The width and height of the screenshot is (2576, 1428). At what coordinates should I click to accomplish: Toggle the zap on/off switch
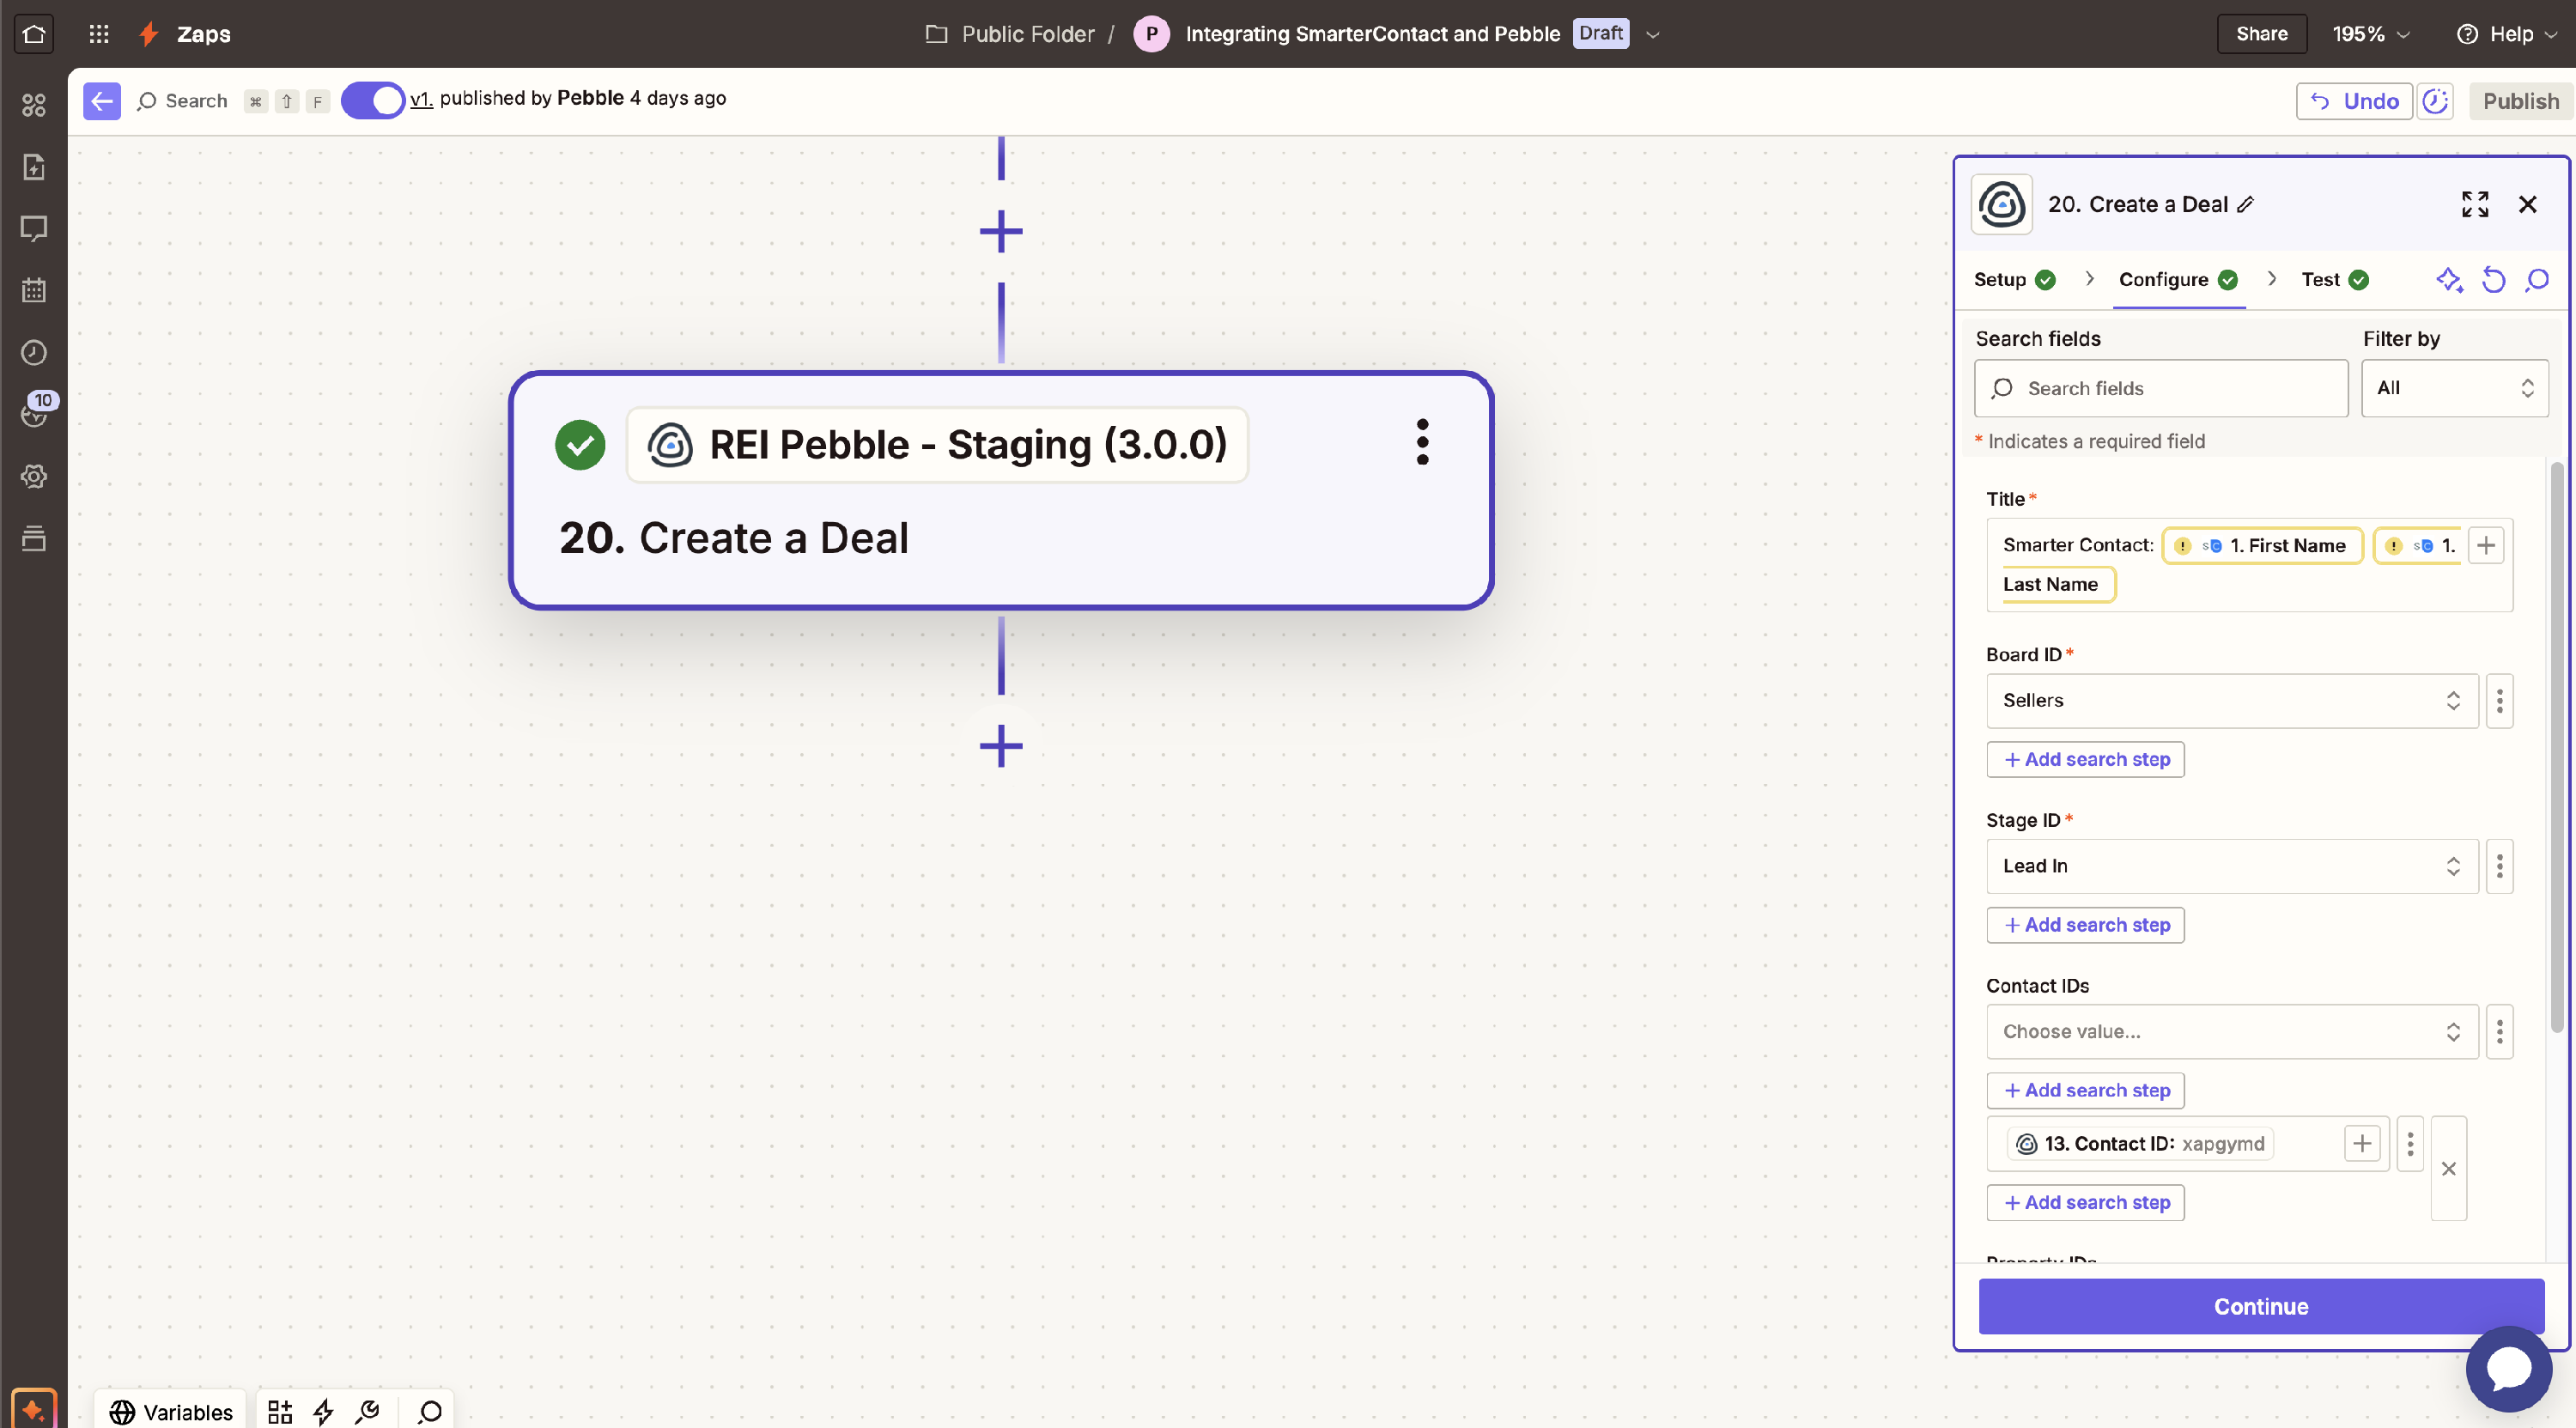click(x=372, y=101)
